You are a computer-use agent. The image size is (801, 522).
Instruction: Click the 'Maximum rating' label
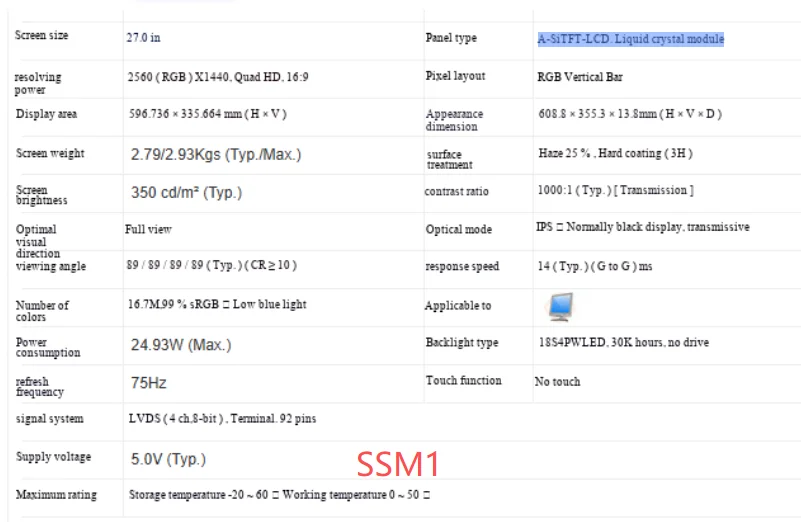click(x=56, y=495)
